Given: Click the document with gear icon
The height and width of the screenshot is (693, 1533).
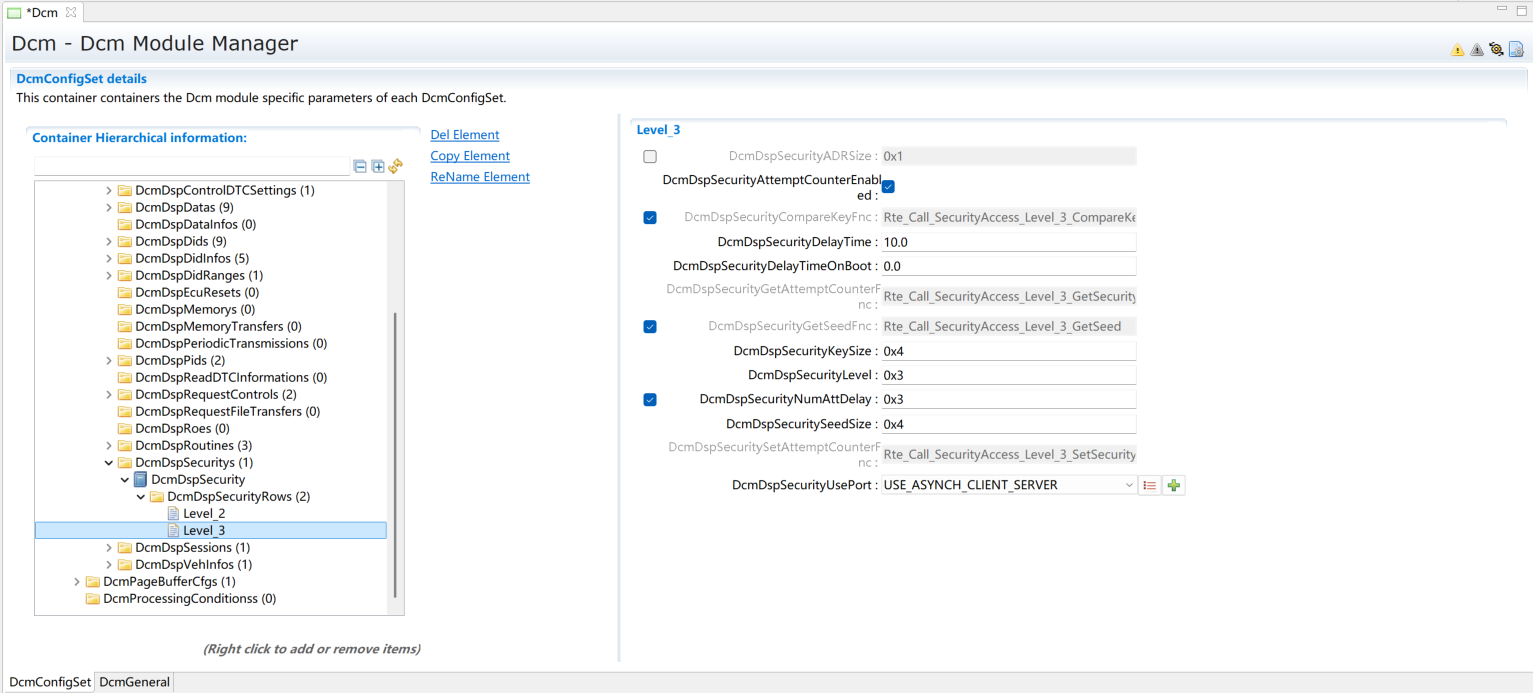Looking at the screenshot, I should coord(1516,49).
